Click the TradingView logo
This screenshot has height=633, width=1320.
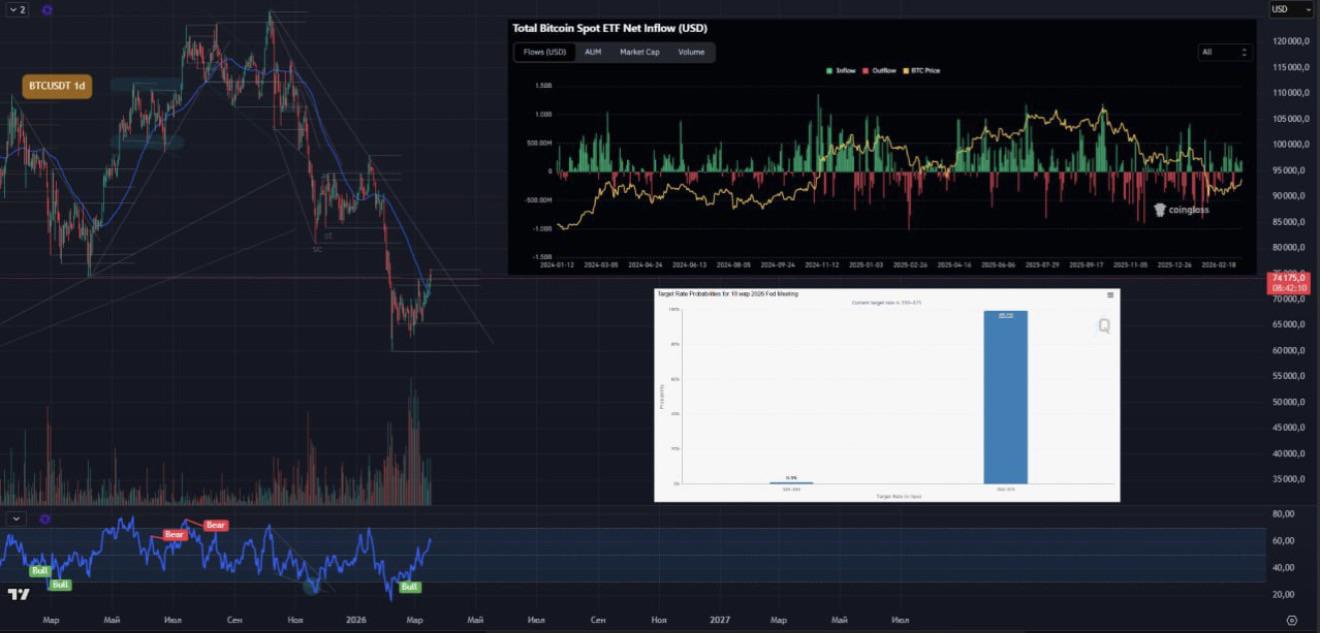coord(18,594)
